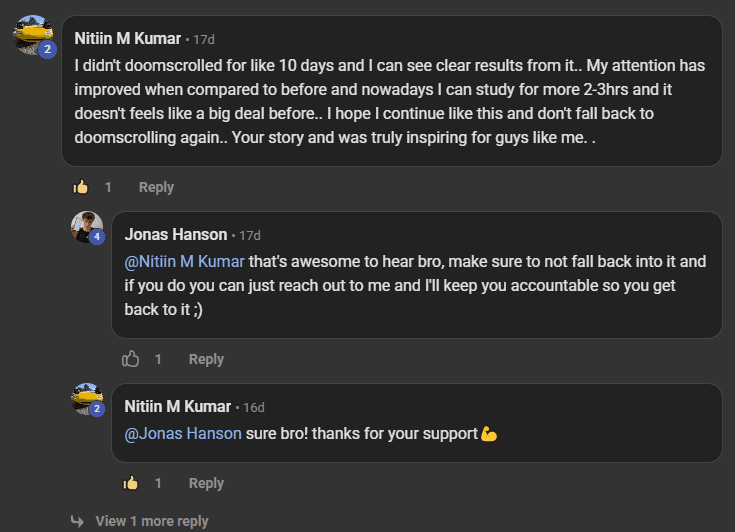
Task: Open Jonas Hanson's author name link
Action: [175, 235]
